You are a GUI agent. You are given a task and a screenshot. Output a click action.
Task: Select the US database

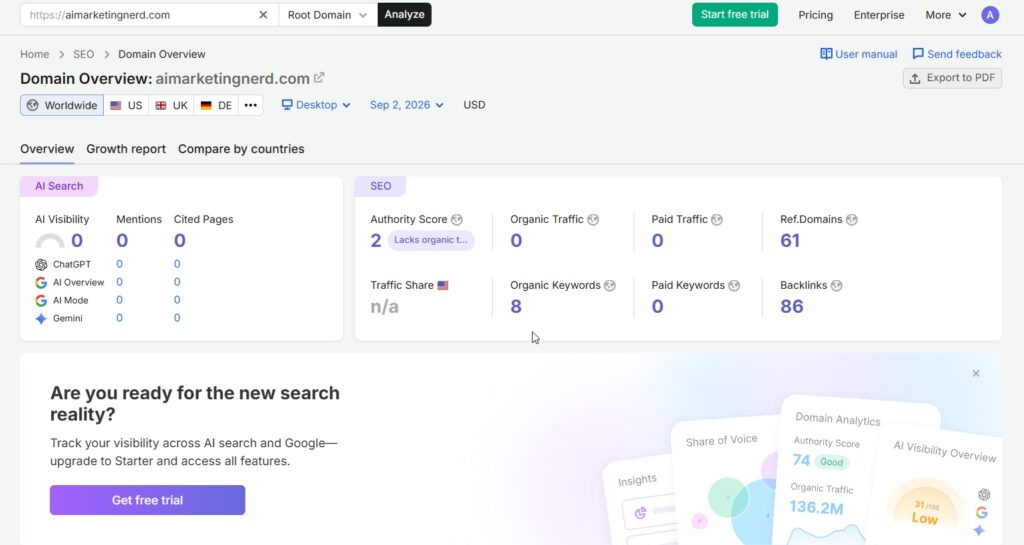click(x=127, y=105)
